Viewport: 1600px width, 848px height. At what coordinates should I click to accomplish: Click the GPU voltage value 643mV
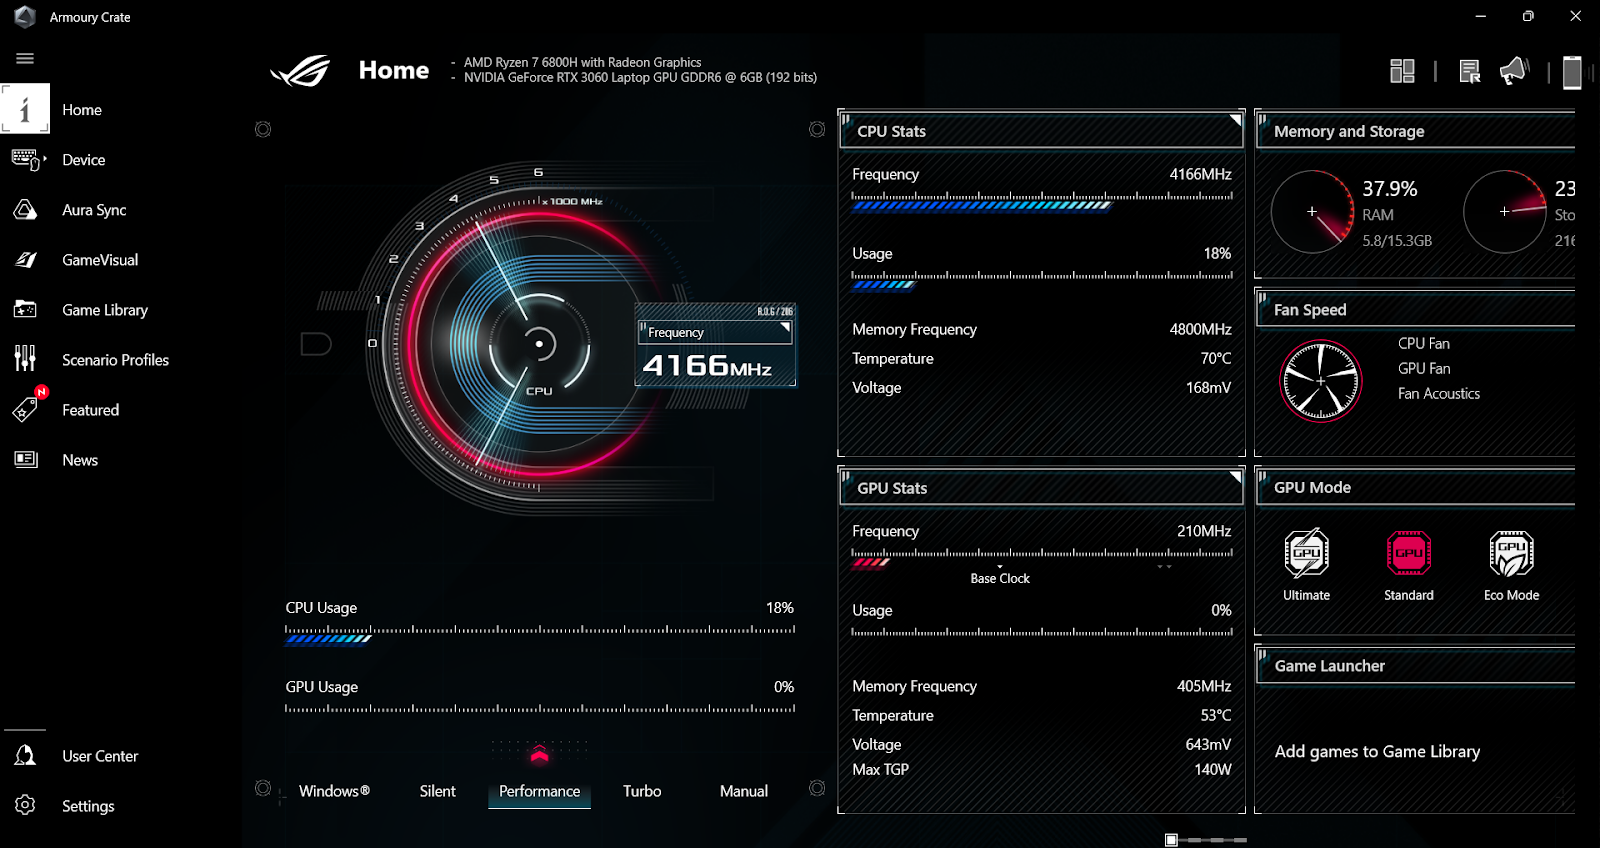(1208, 745)
